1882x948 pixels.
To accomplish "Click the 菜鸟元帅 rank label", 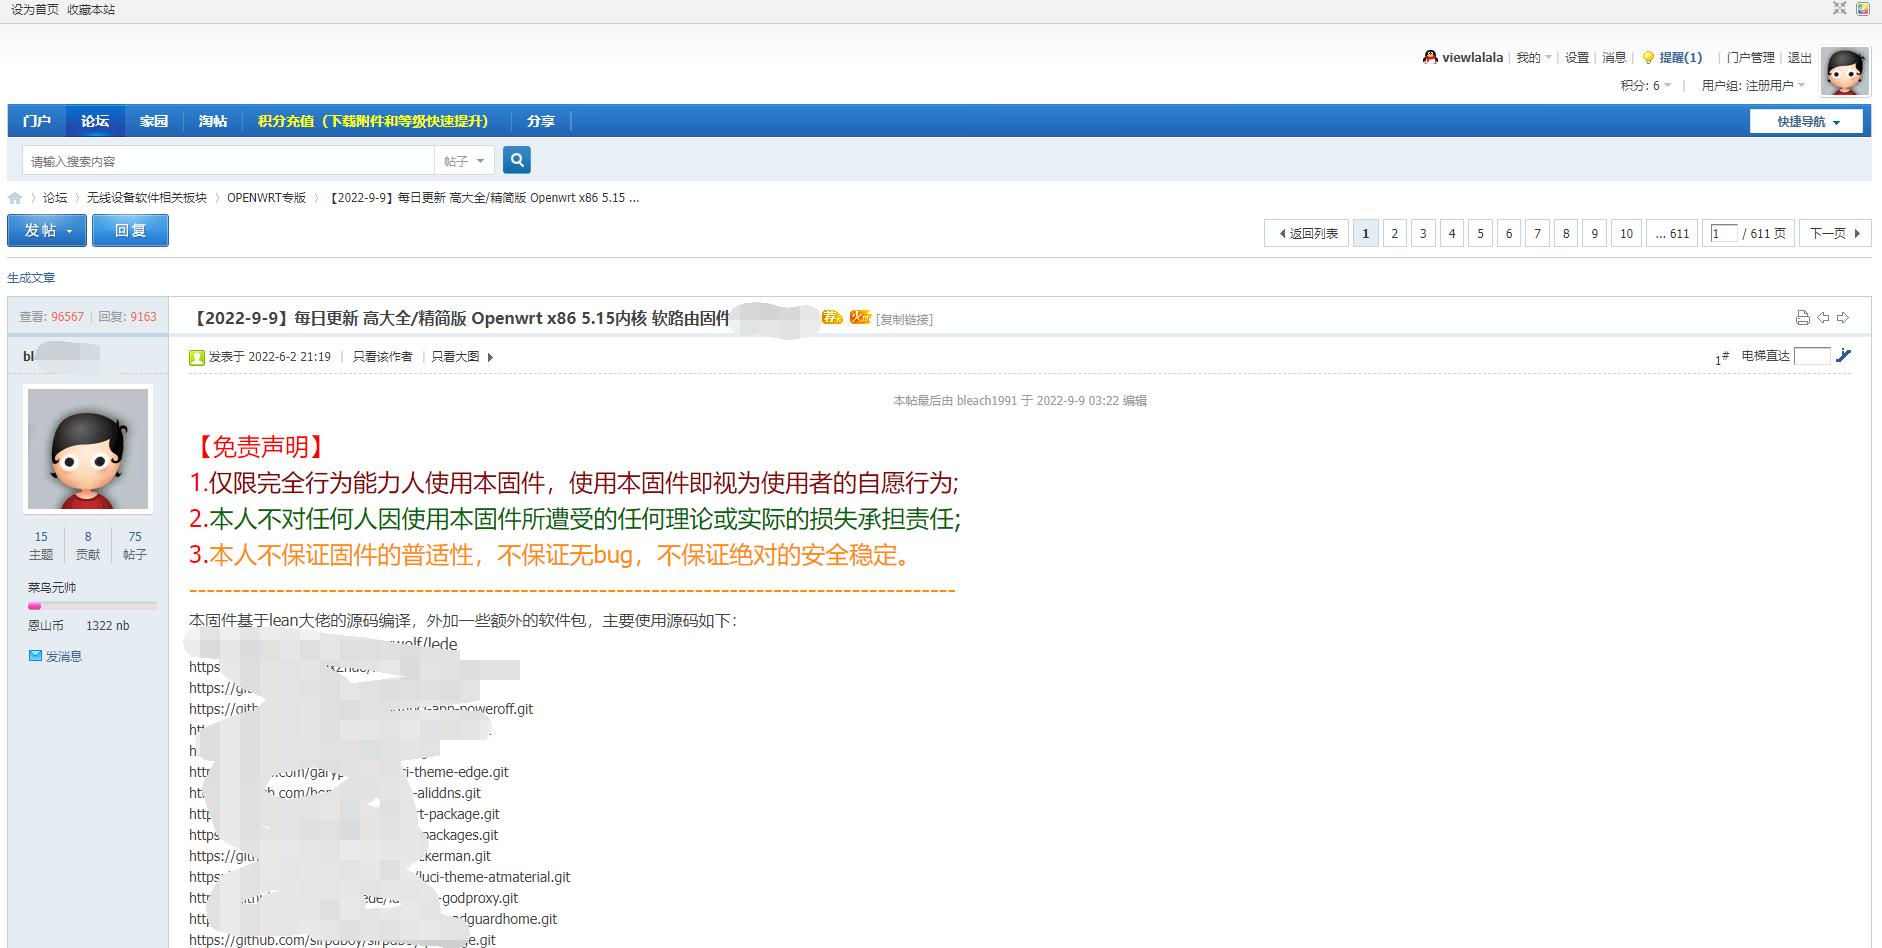I will coord(52,587).
